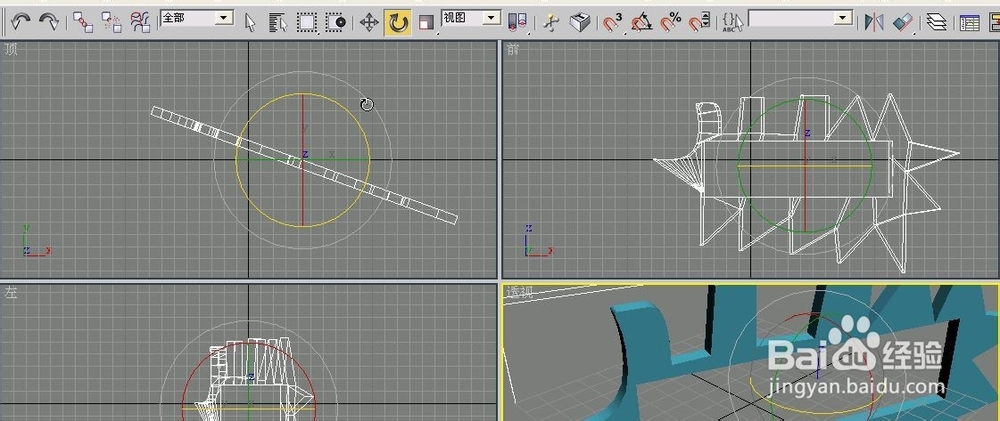Click the Use Pivot Point Center icon
The width and height of the screenshot is (1000, 421).
pyautogui.click(x=517, y=23)
